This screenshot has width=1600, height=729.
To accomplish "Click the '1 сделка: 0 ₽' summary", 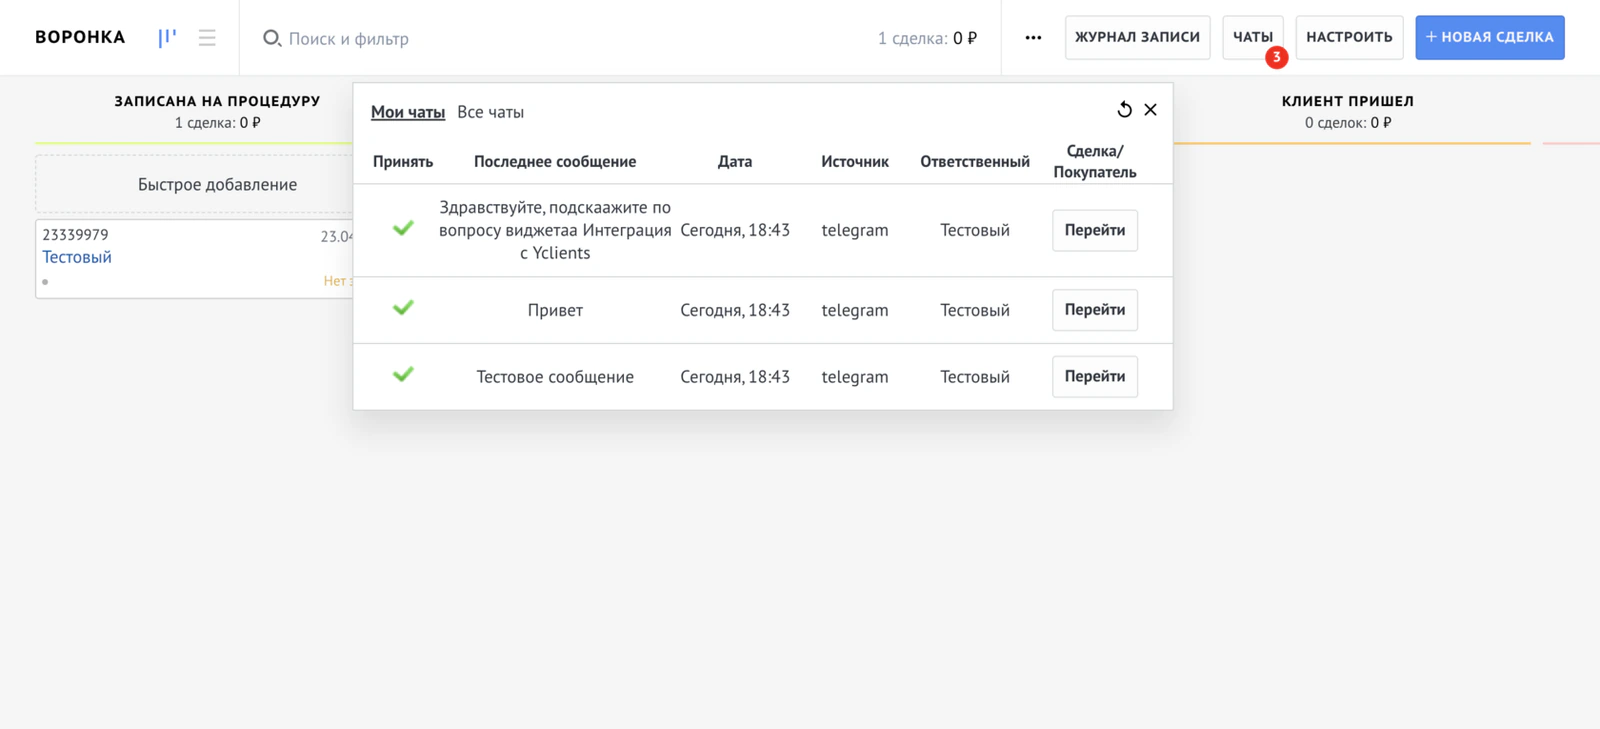I will coord(927,38).
